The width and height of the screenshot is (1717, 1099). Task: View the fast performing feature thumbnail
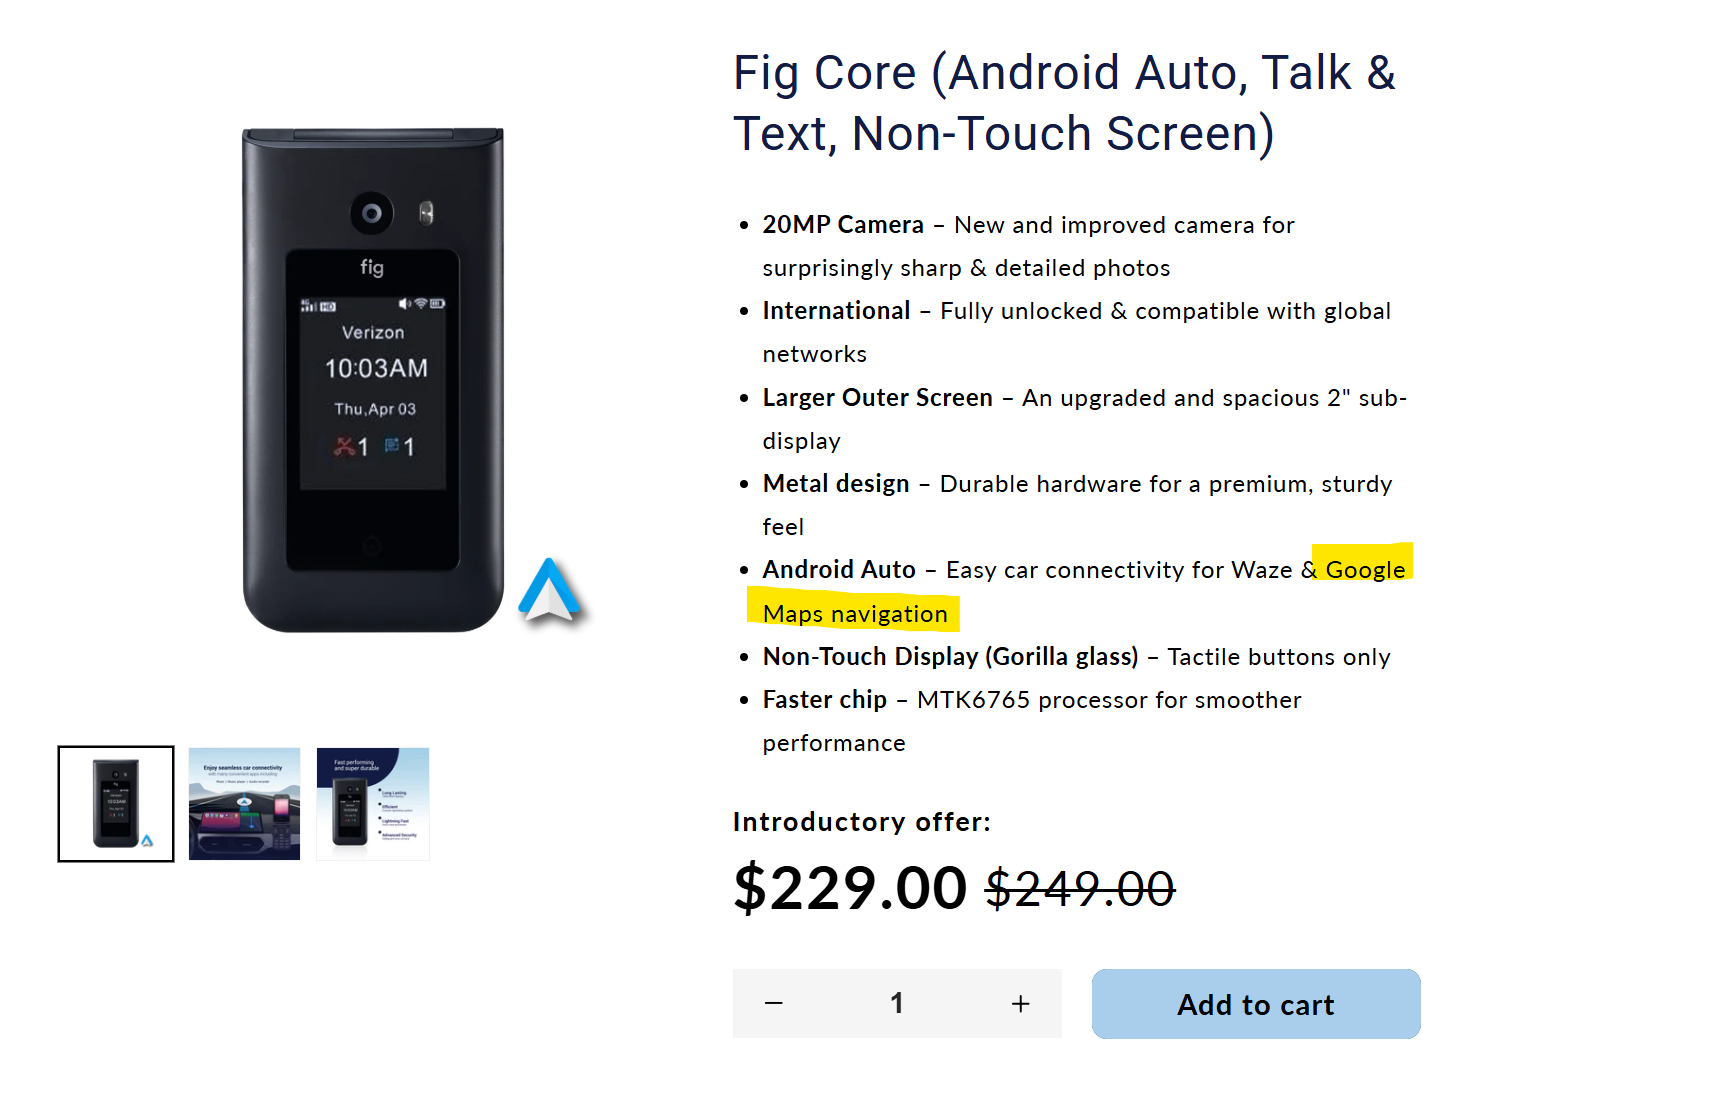(373, 804)
